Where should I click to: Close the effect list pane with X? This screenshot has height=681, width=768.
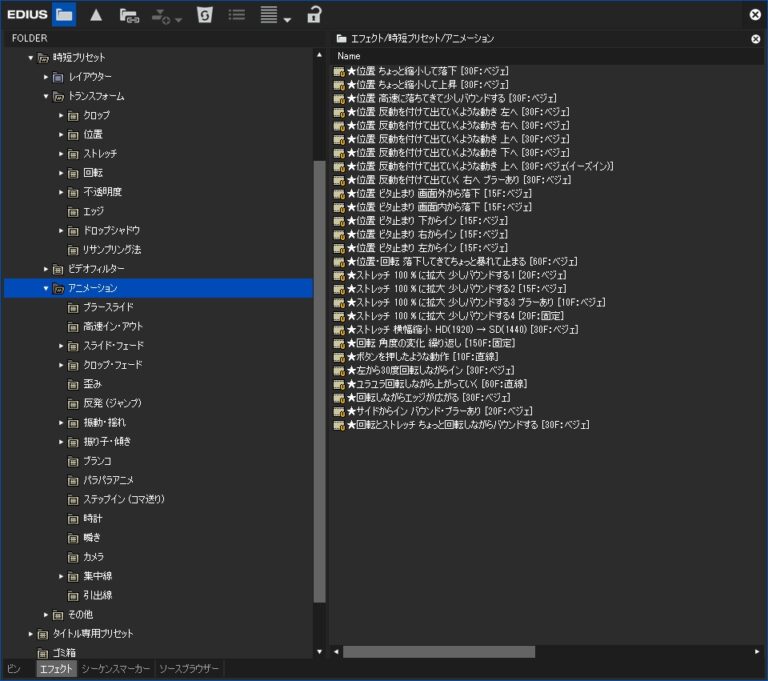[x=756, y=39]
